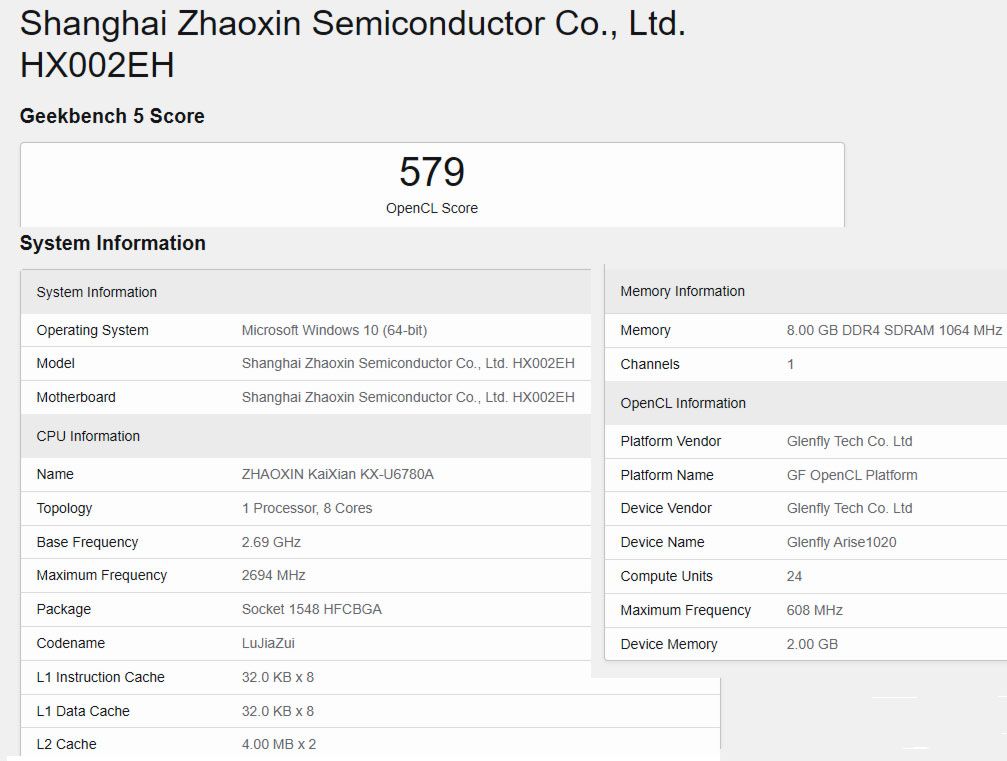The image size is (1007, 761).
Task: Click the Geekbench 5 Score heading
Action: [x=112, y=116]
